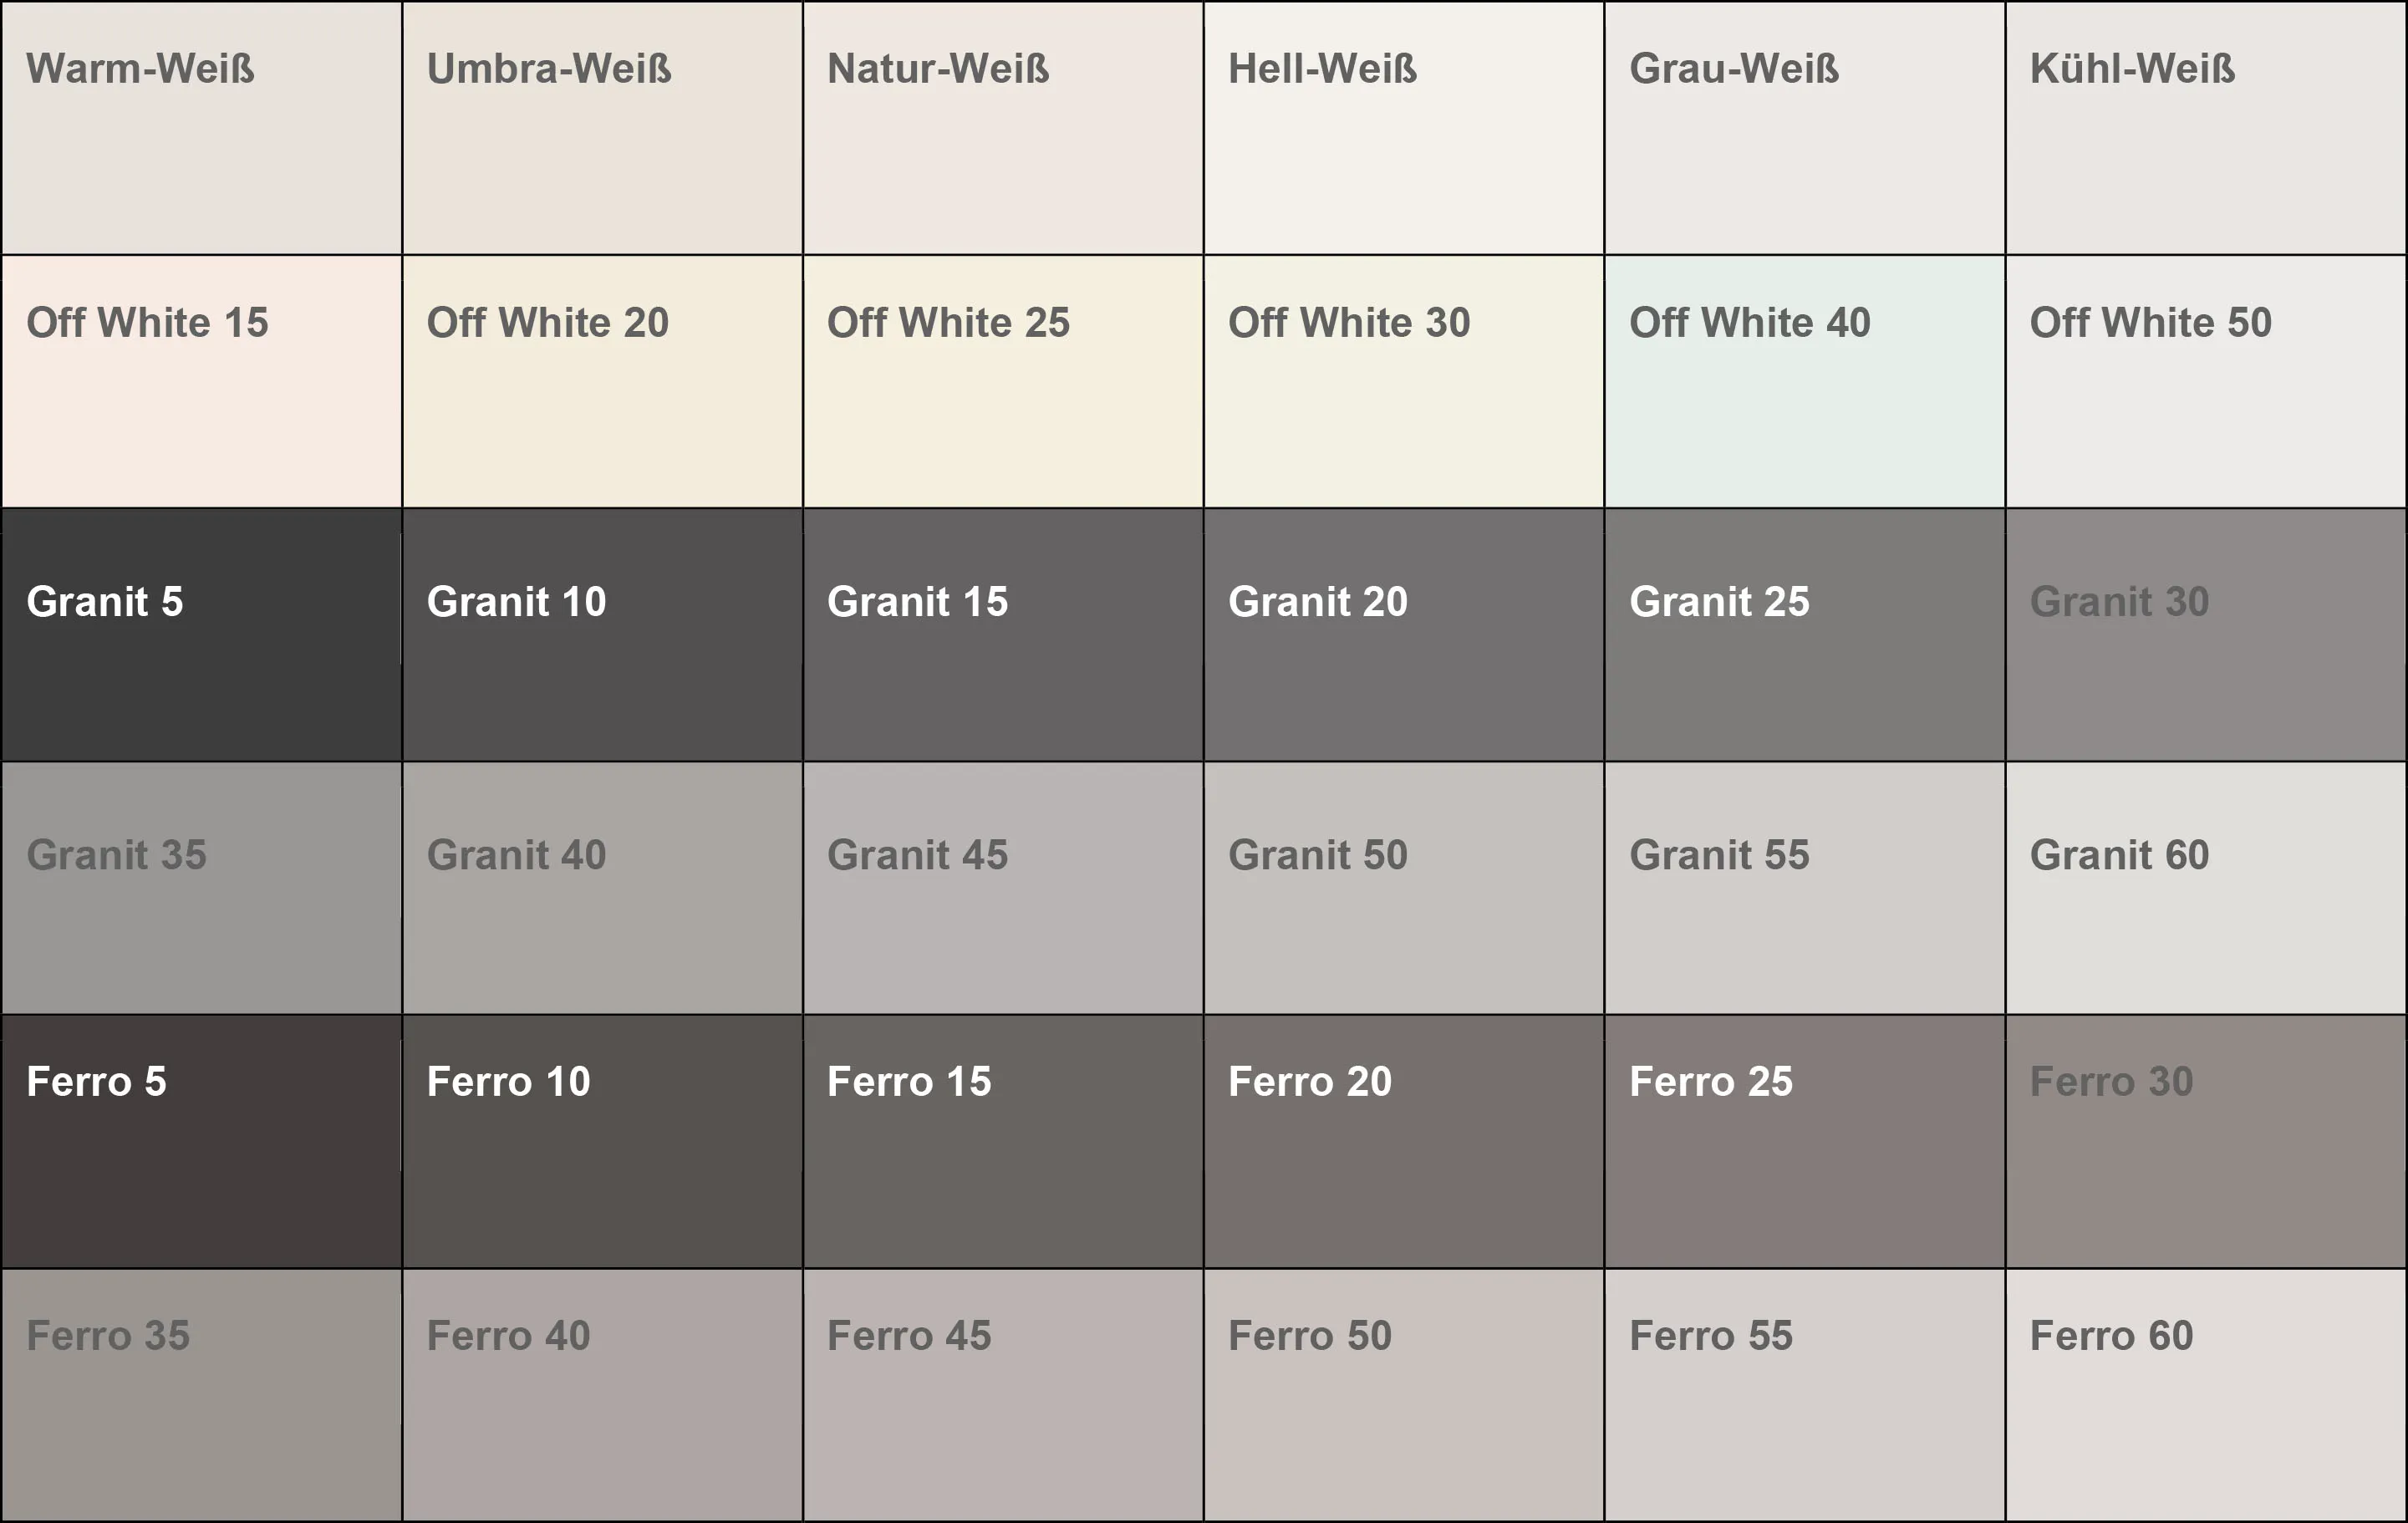Screen dimensions: 2408x1523
Task: Pick the Off White 25 tile
Action: pos(1003,381)
